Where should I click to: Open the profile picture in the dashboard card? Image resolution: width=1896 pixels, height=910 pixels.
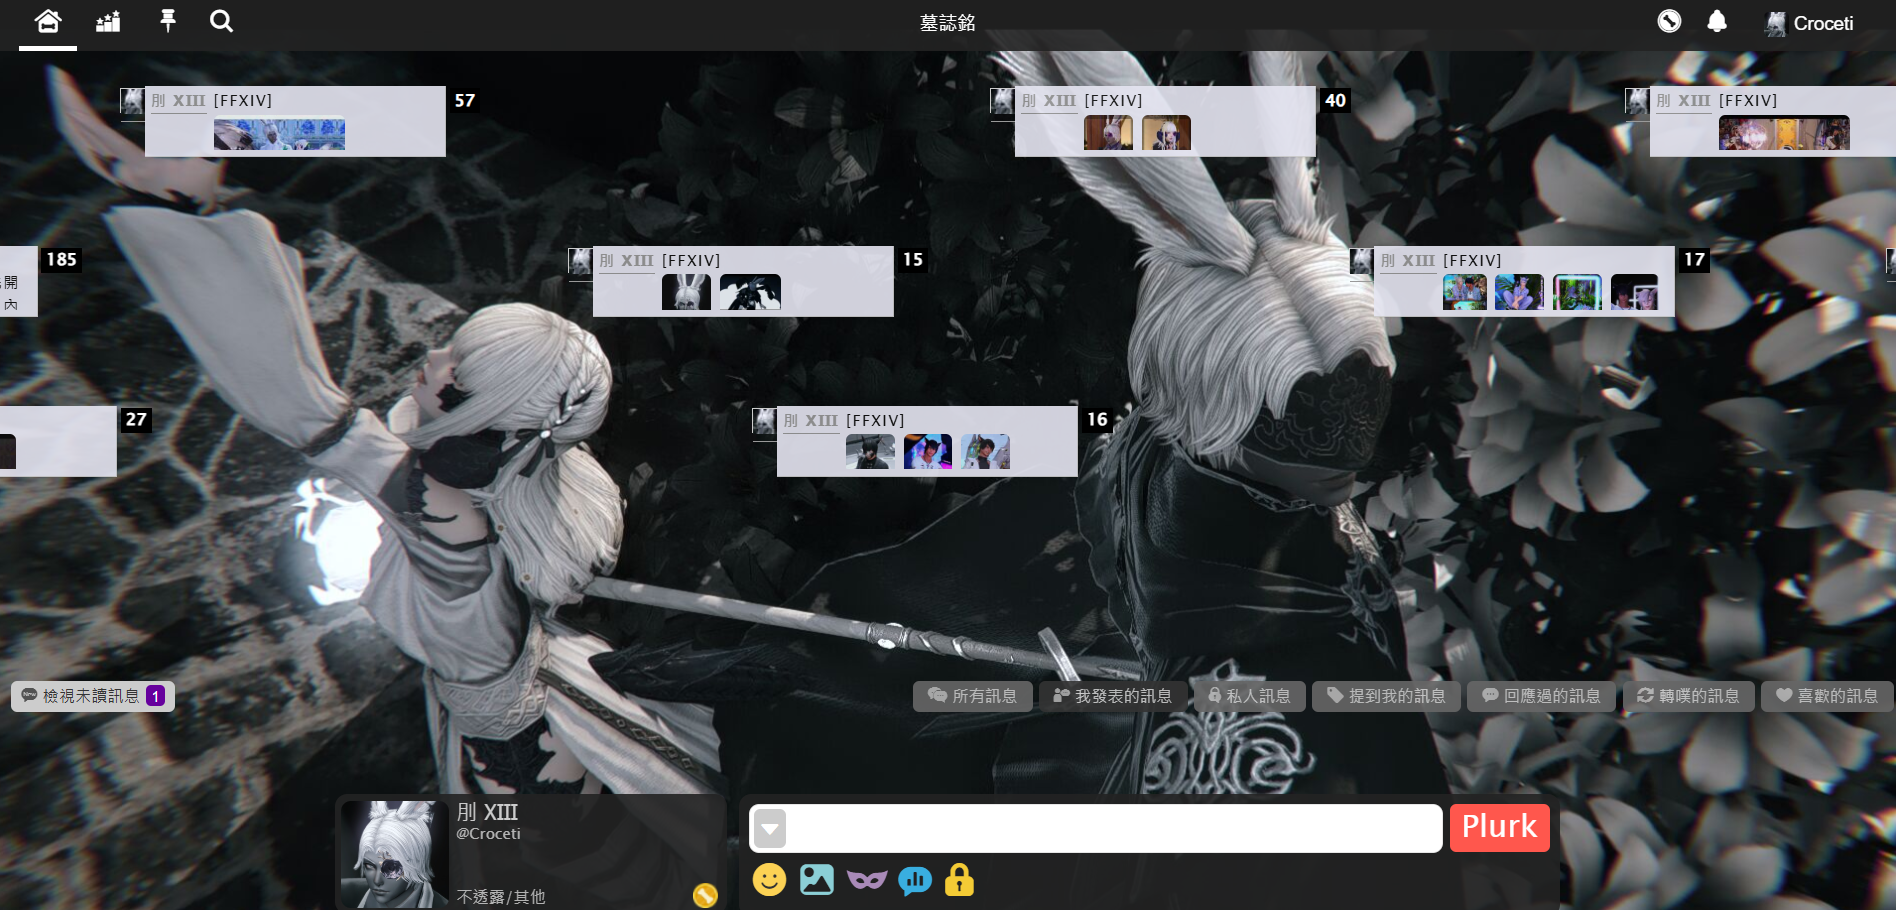[x=395, y=854]
